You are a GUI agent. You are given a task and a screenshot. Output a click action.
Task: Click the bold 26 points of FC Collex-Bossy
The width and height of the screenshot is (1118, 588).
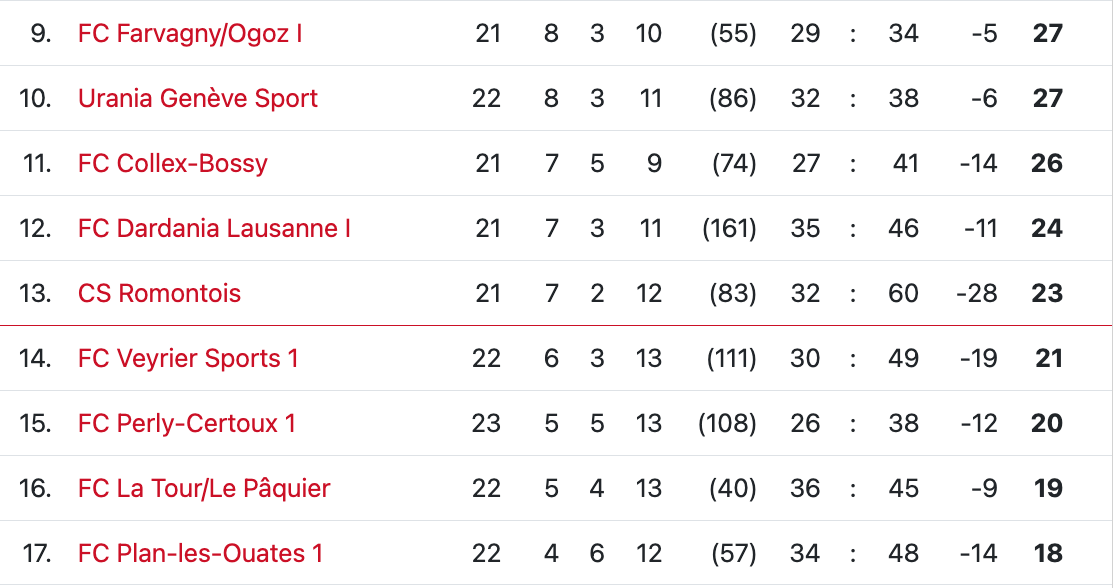pyautogui.click(x=1047, y=164)
